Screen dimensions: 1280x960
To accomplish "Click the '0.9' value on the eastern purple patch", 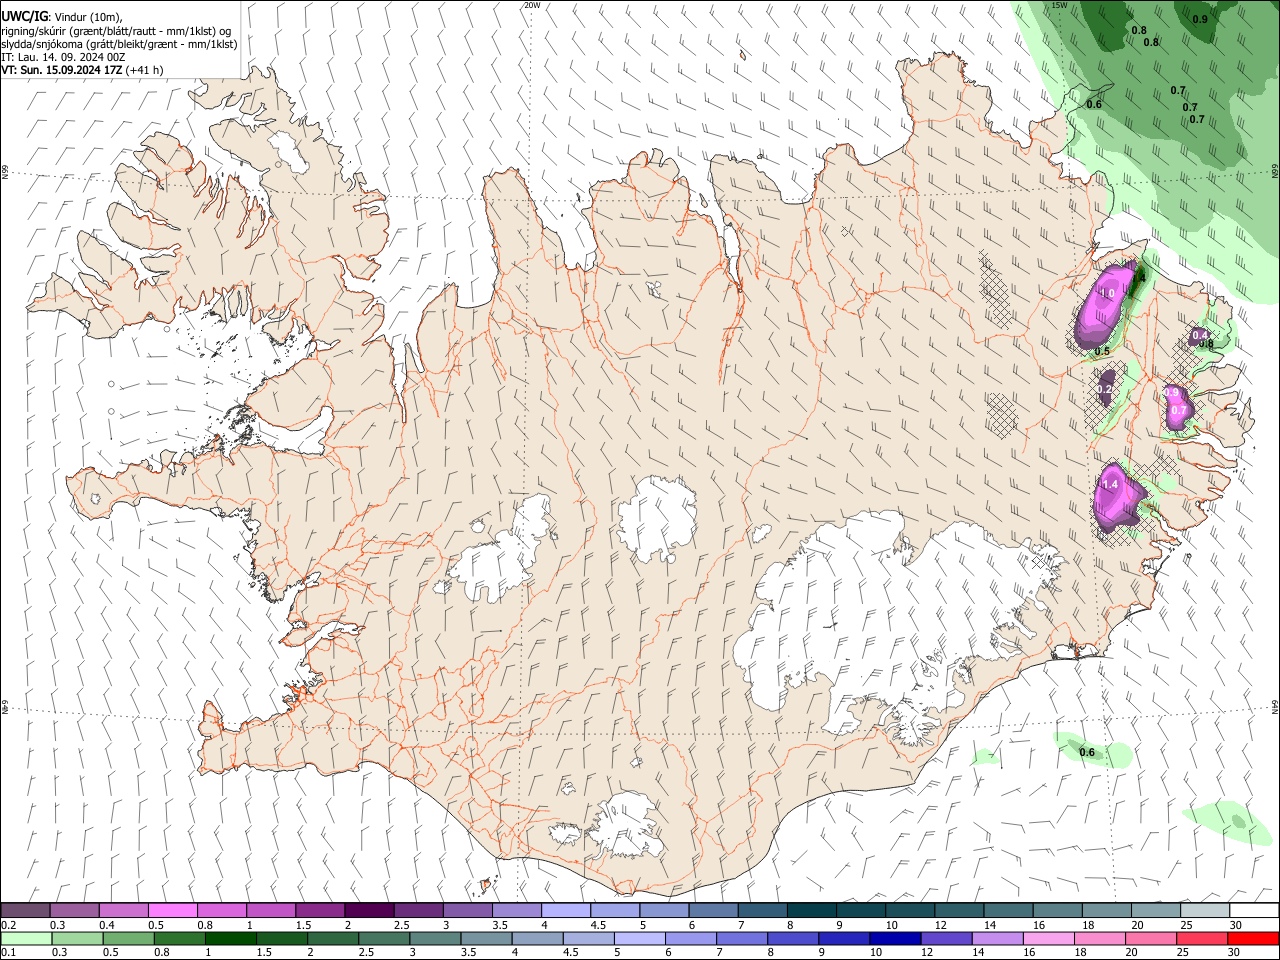I will pyautogui.click(x=1173, y=393).
